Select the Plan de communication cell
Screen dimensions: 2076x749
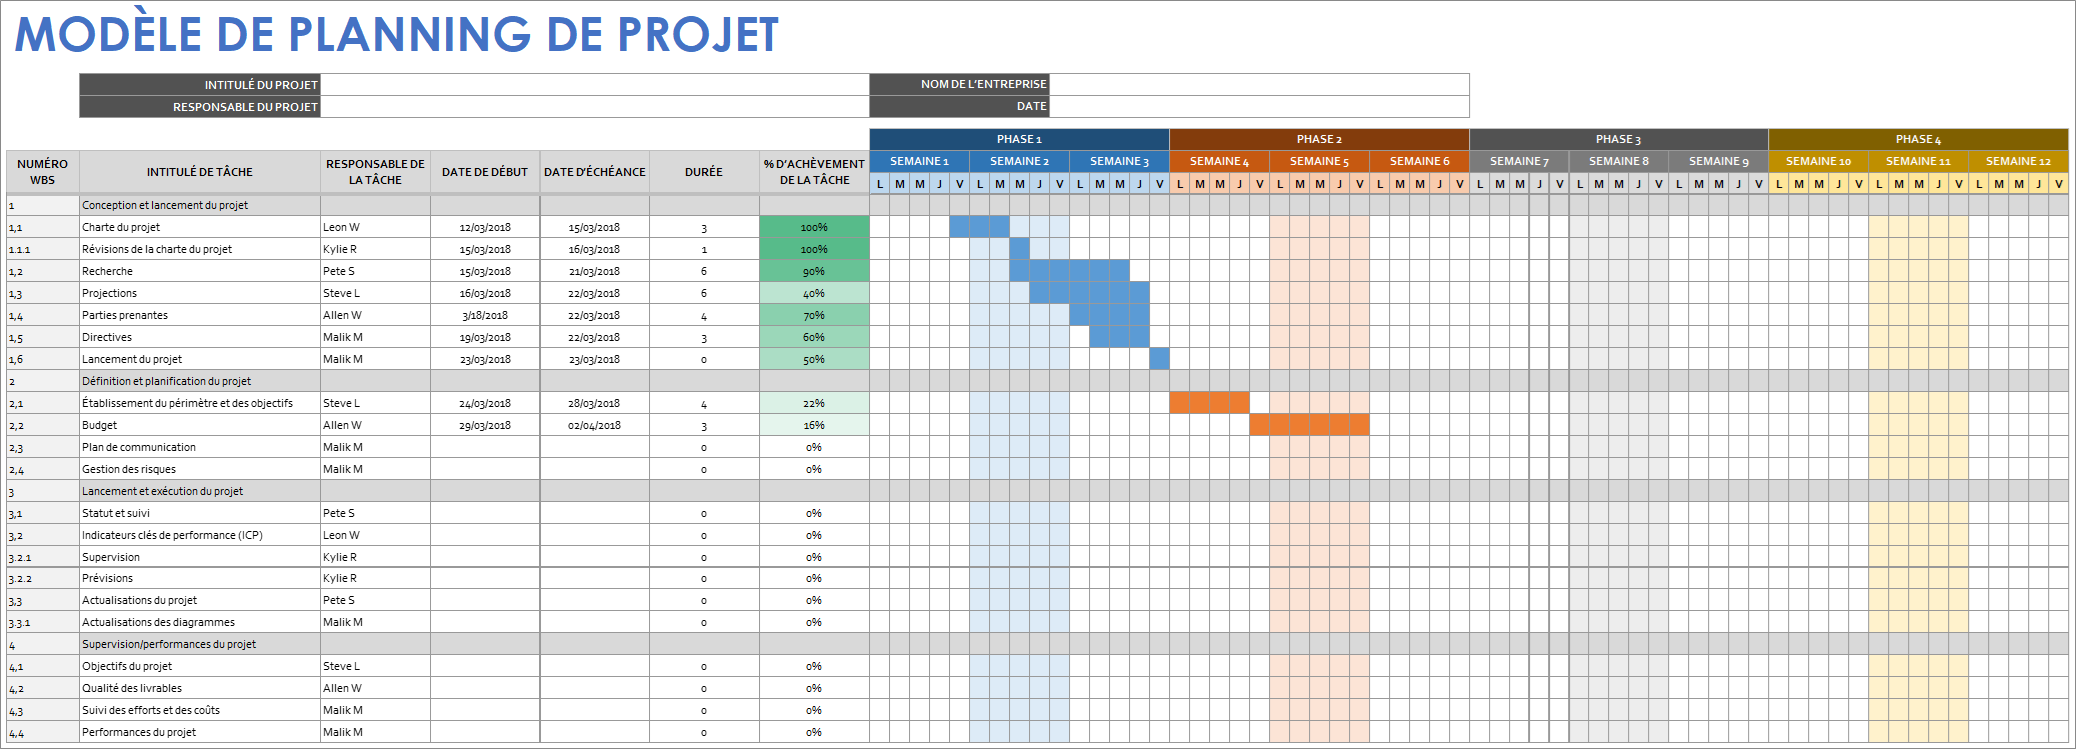200,447
